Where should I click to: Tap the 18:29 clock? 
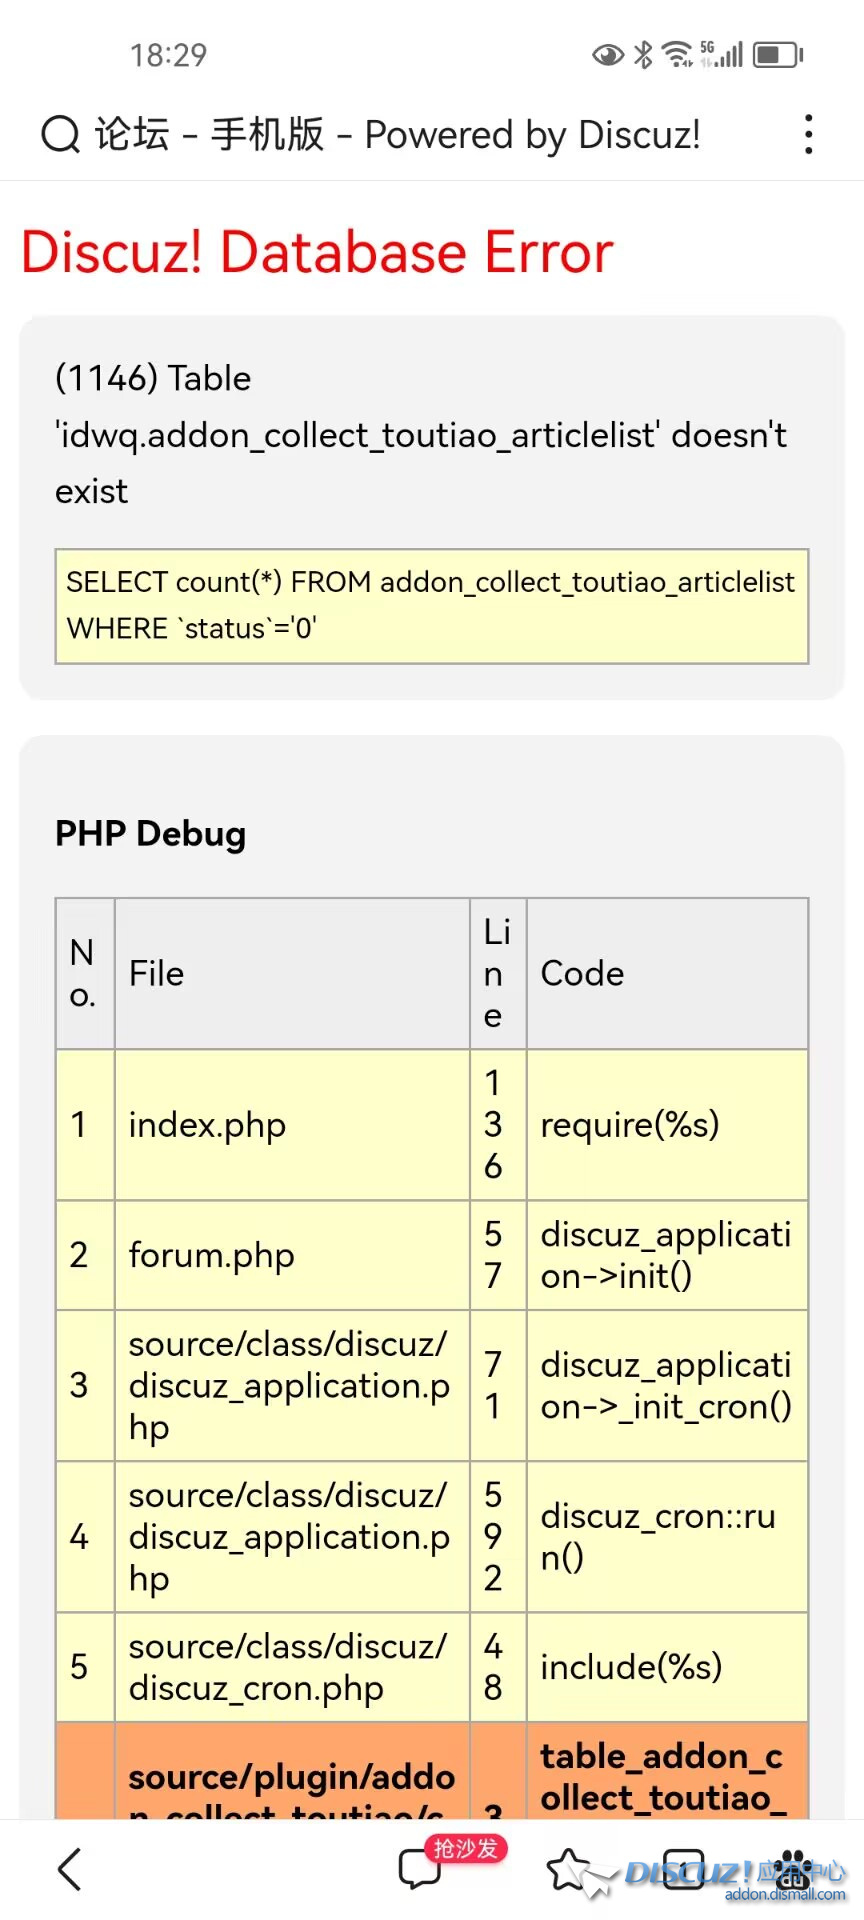coord(168,55)
